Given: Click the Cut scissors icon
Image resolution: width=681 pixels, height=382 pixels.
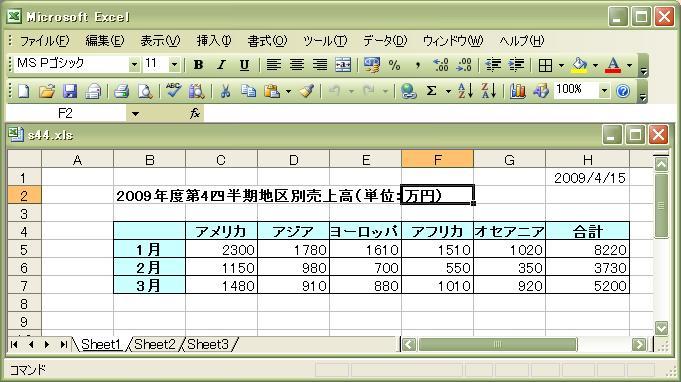Looking at the screenshot, I should click(x=225, y=91).
